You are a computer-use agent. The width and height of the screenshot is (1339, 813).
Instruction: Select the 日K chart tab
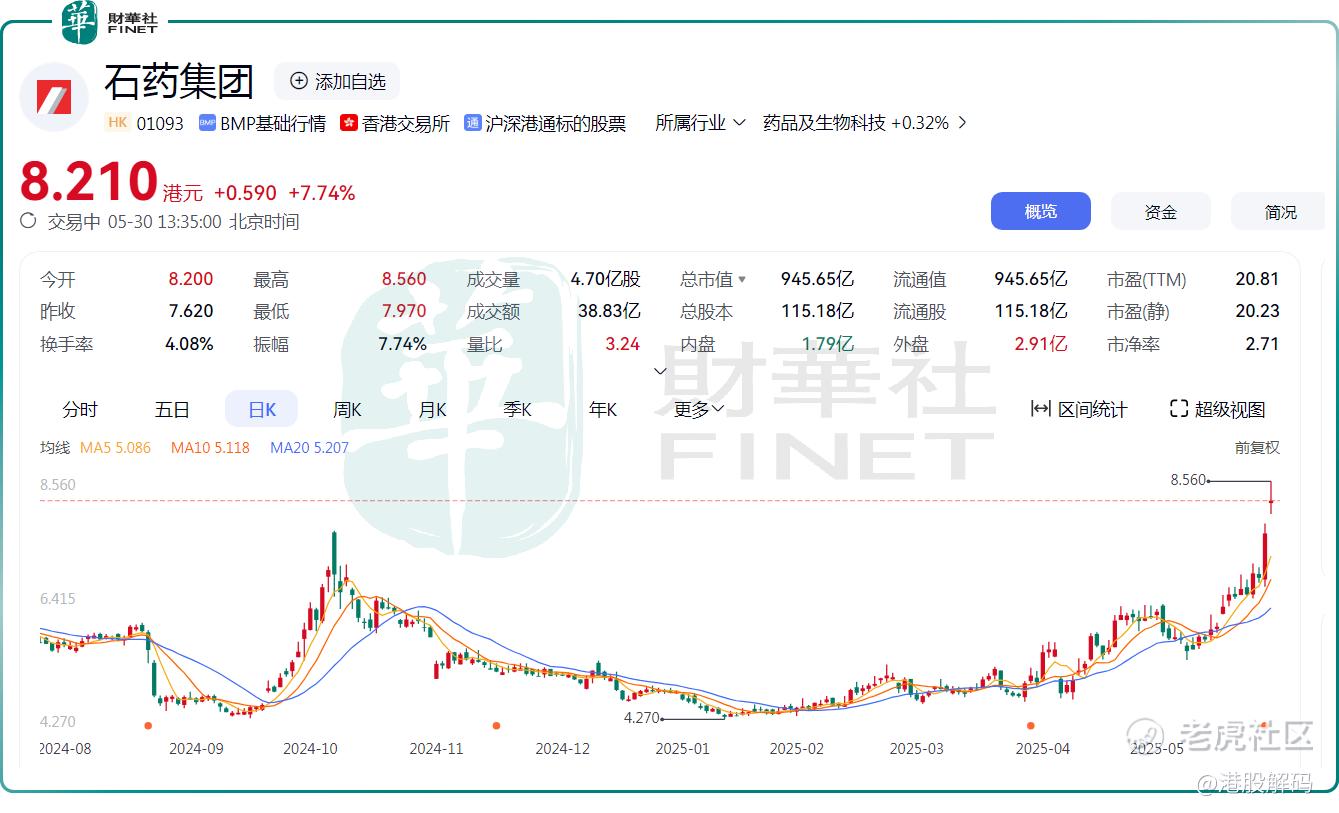click(261, 409)
